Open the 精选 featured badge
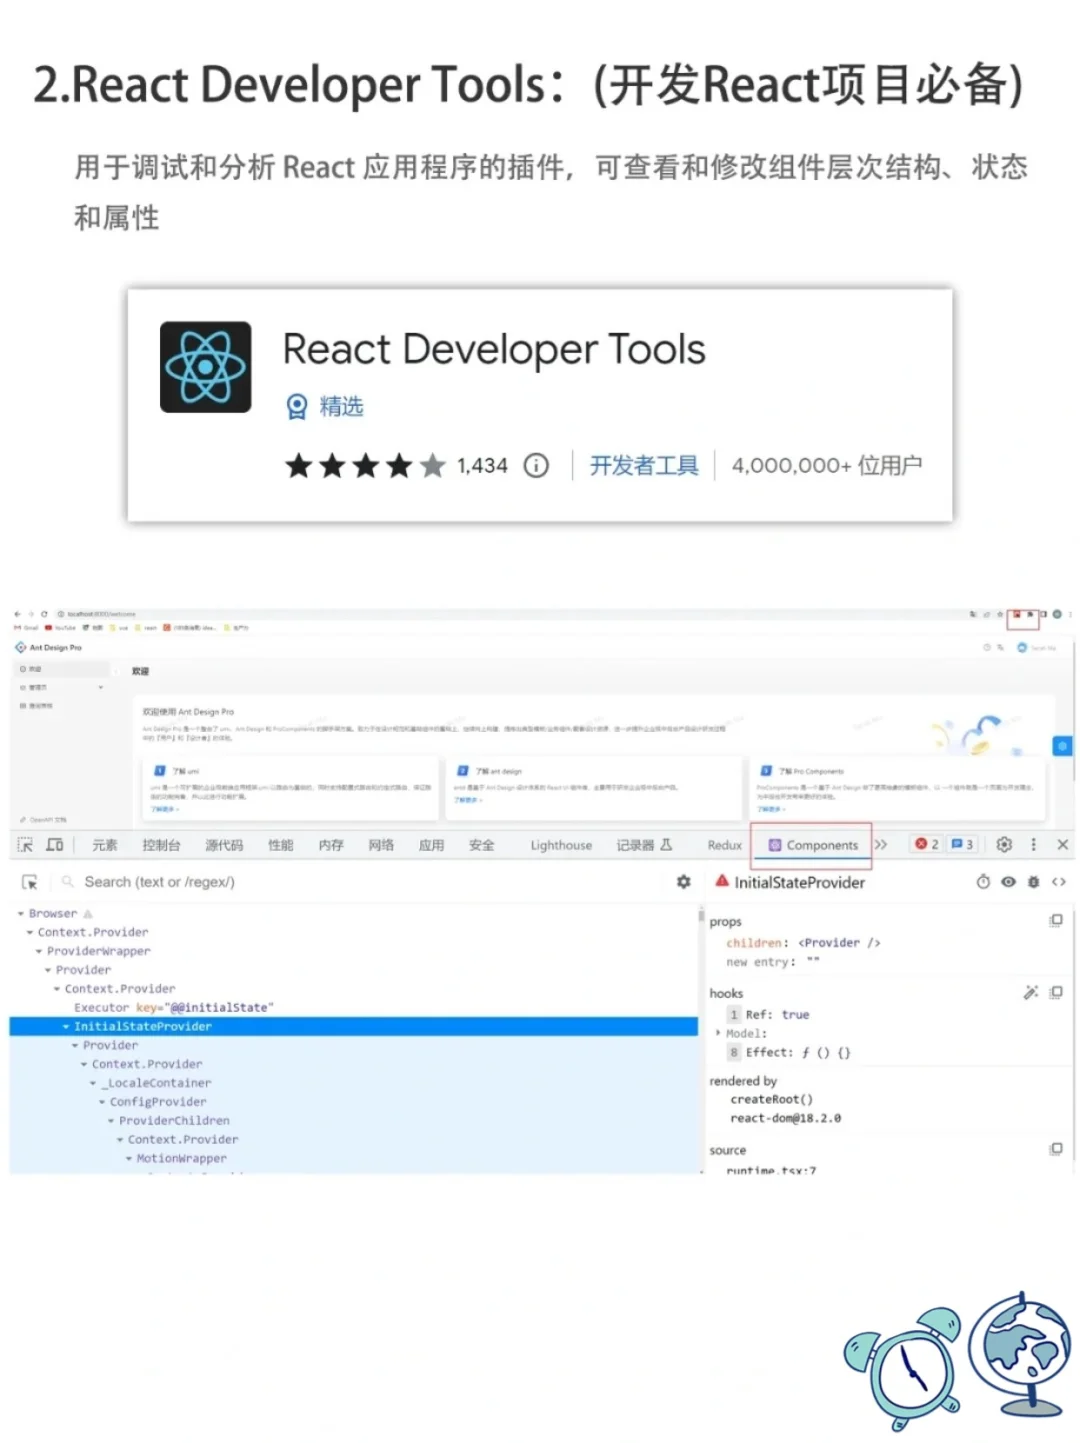The image size is (1080, 1443). point(325,406)
